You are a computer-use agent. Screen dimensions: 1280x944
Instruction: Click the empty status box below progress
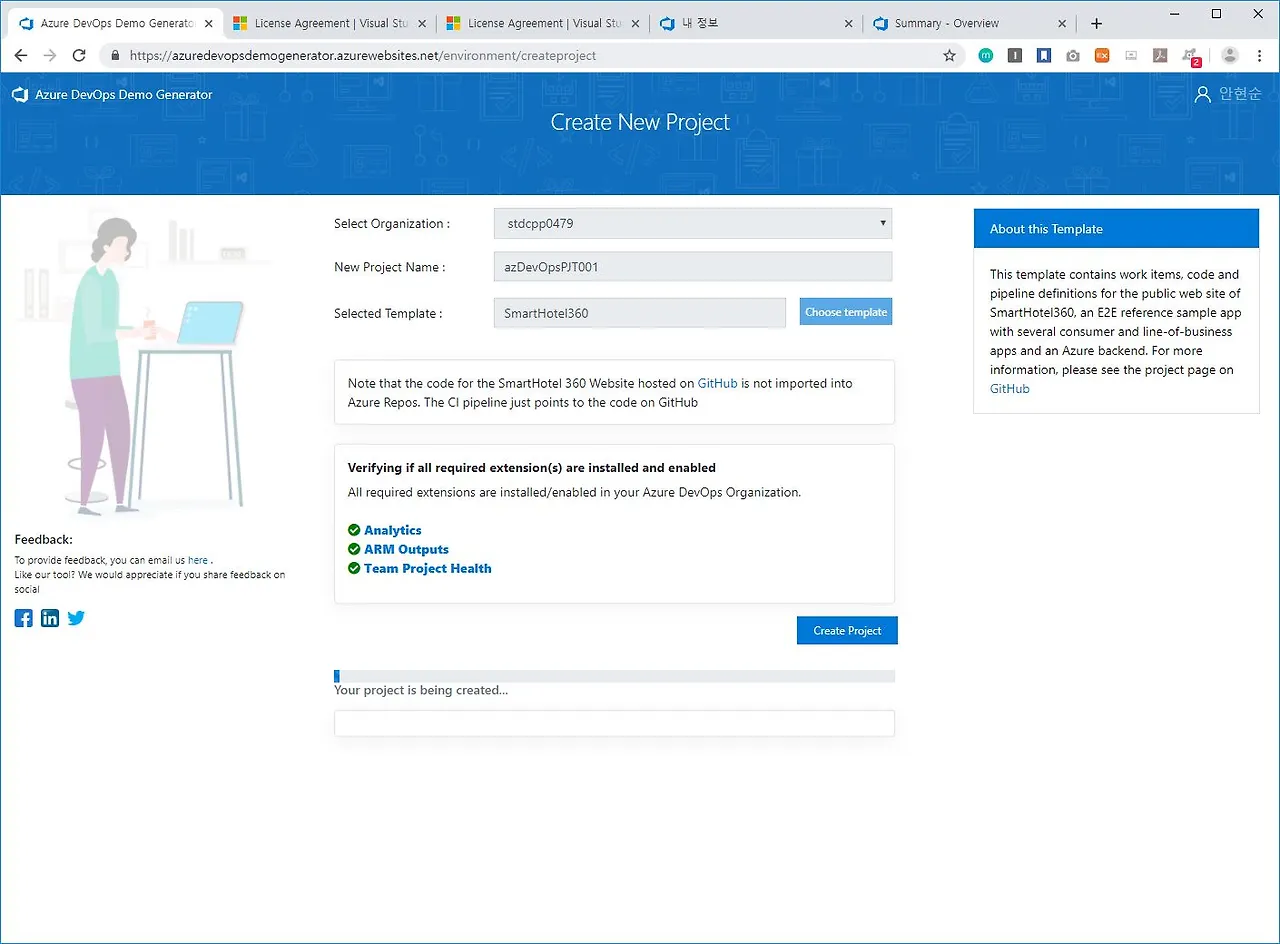(x=614, y=723)
